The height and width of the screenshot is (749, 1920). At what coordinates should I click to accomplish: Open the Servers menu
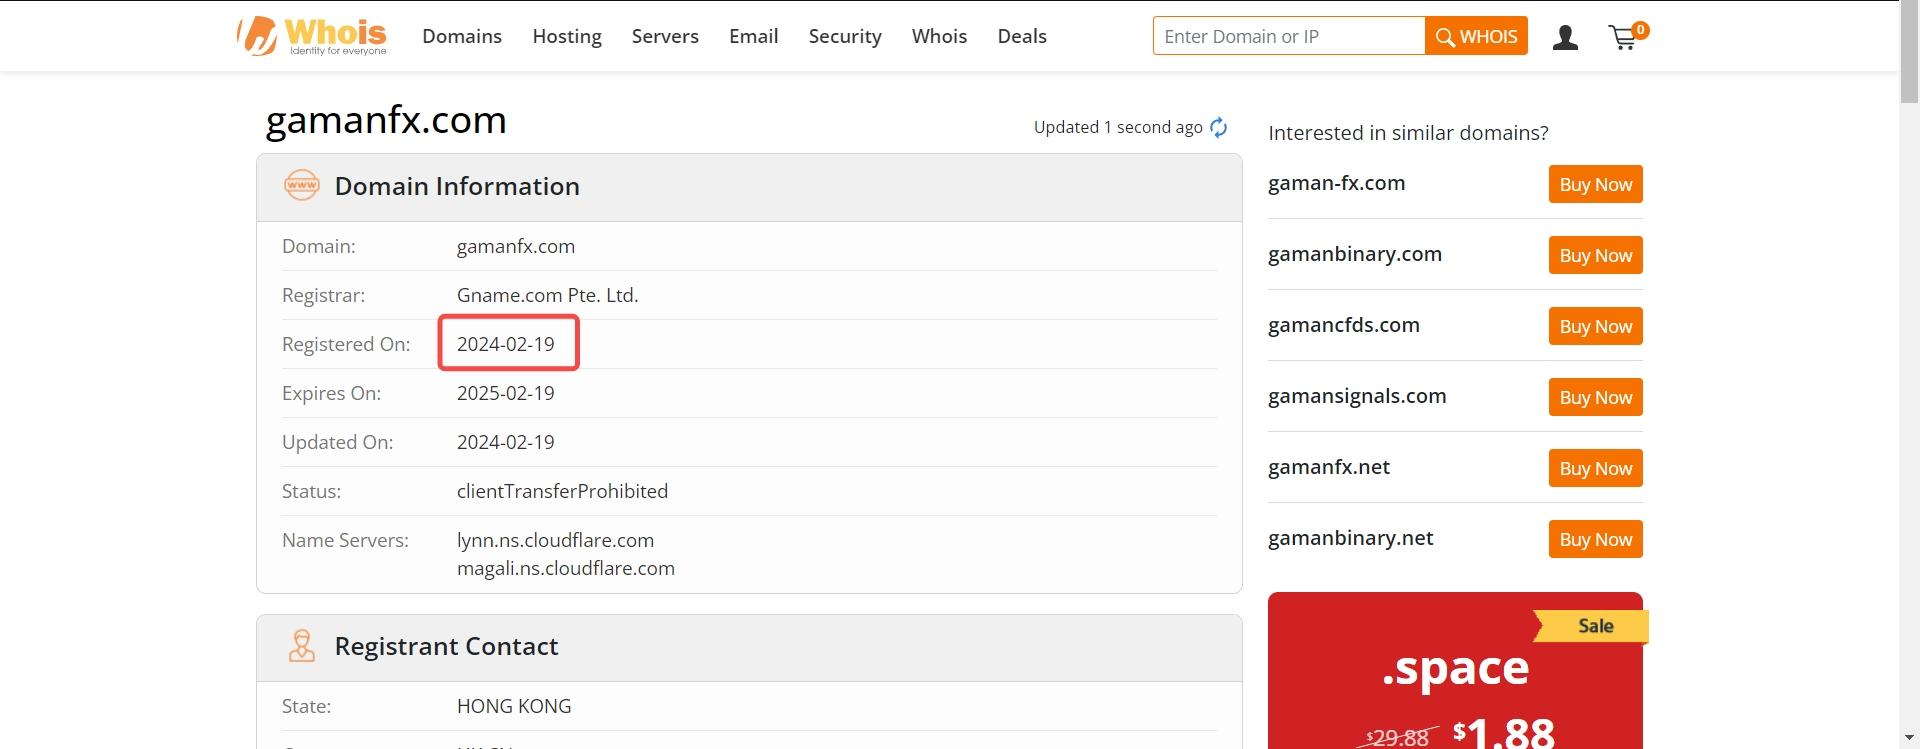(x=665, y=36)
